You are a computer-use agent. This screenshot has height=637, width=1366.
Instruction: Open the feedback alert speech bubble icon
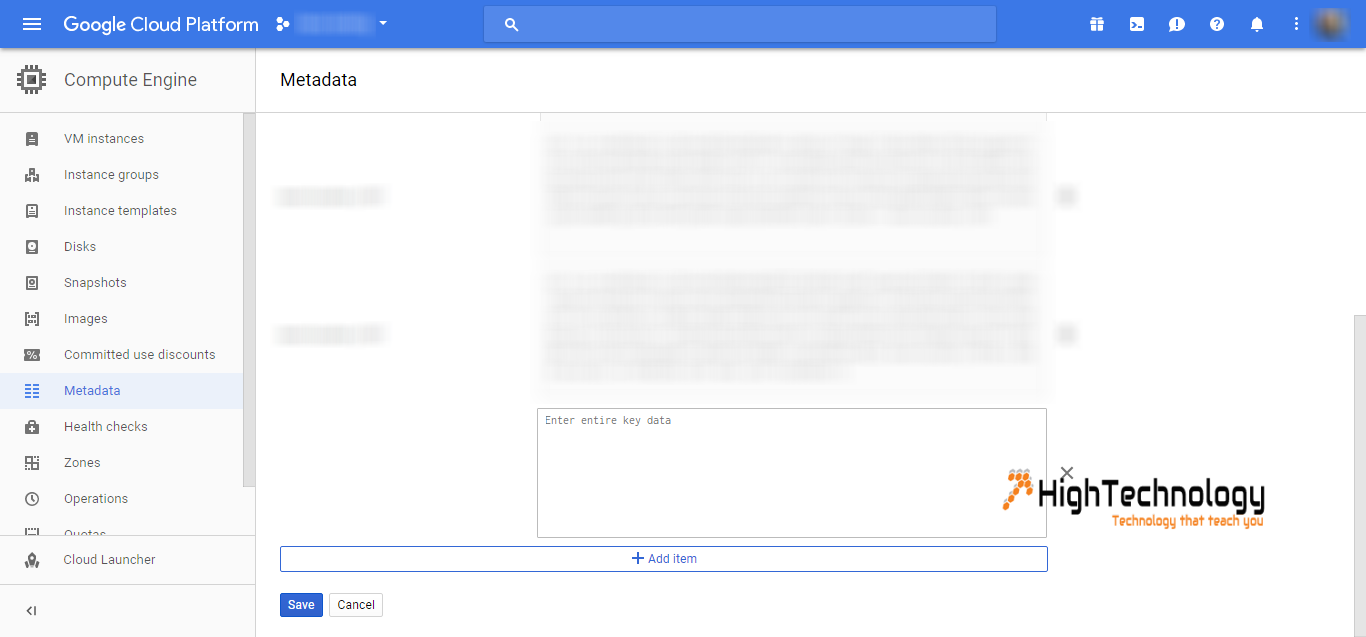point(1177,24)
